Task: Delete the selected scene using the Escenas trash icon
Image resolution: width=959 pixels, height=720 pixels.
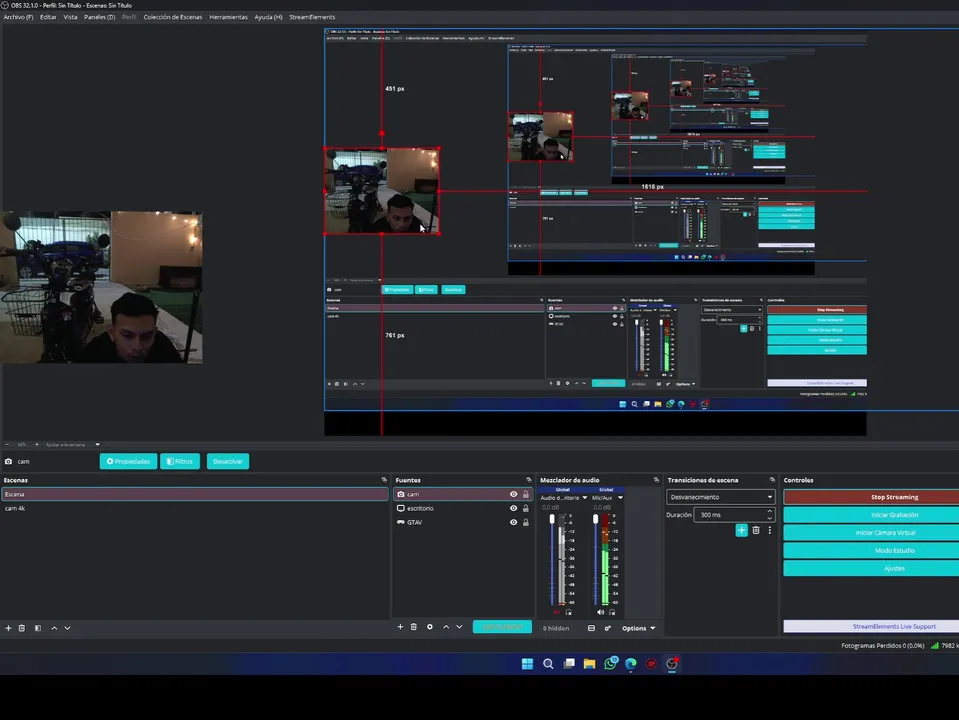Action: click(22, 628)
